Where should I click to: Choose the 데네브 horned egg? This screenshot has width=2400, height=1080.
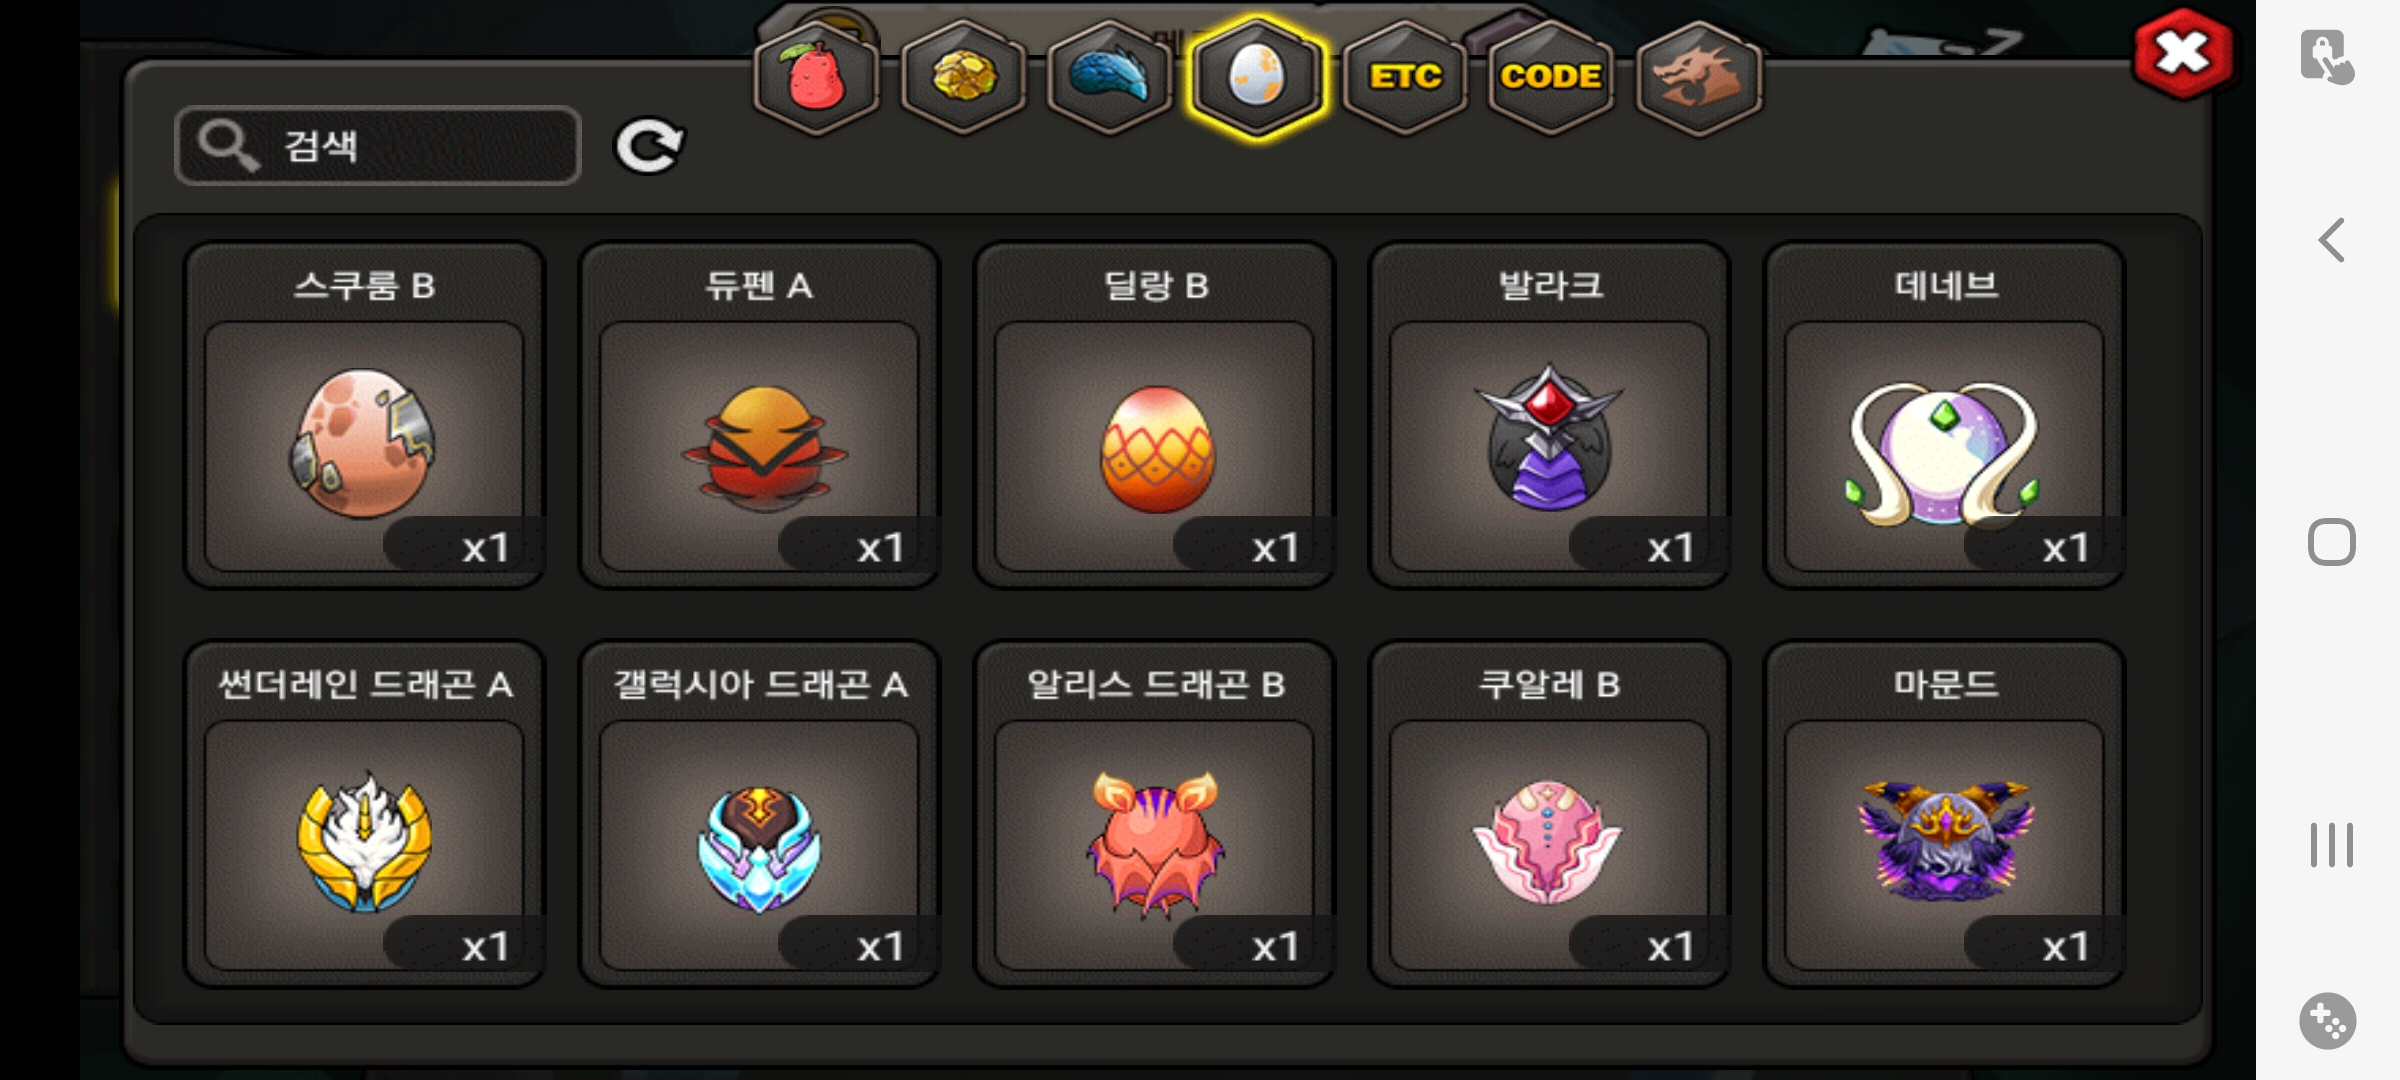(1945, 415)
